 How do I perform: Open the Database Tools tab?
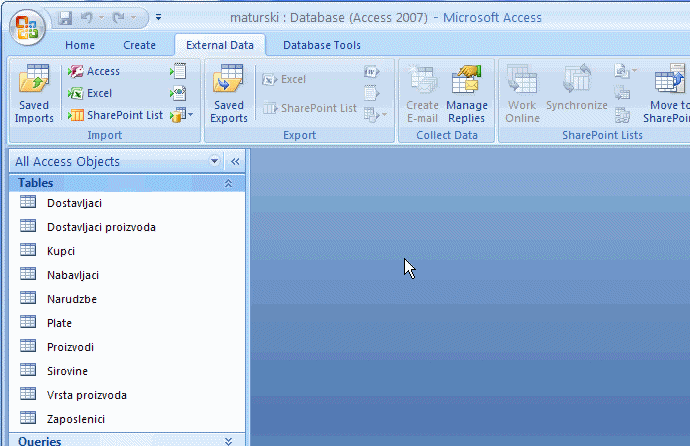(322, 45)
